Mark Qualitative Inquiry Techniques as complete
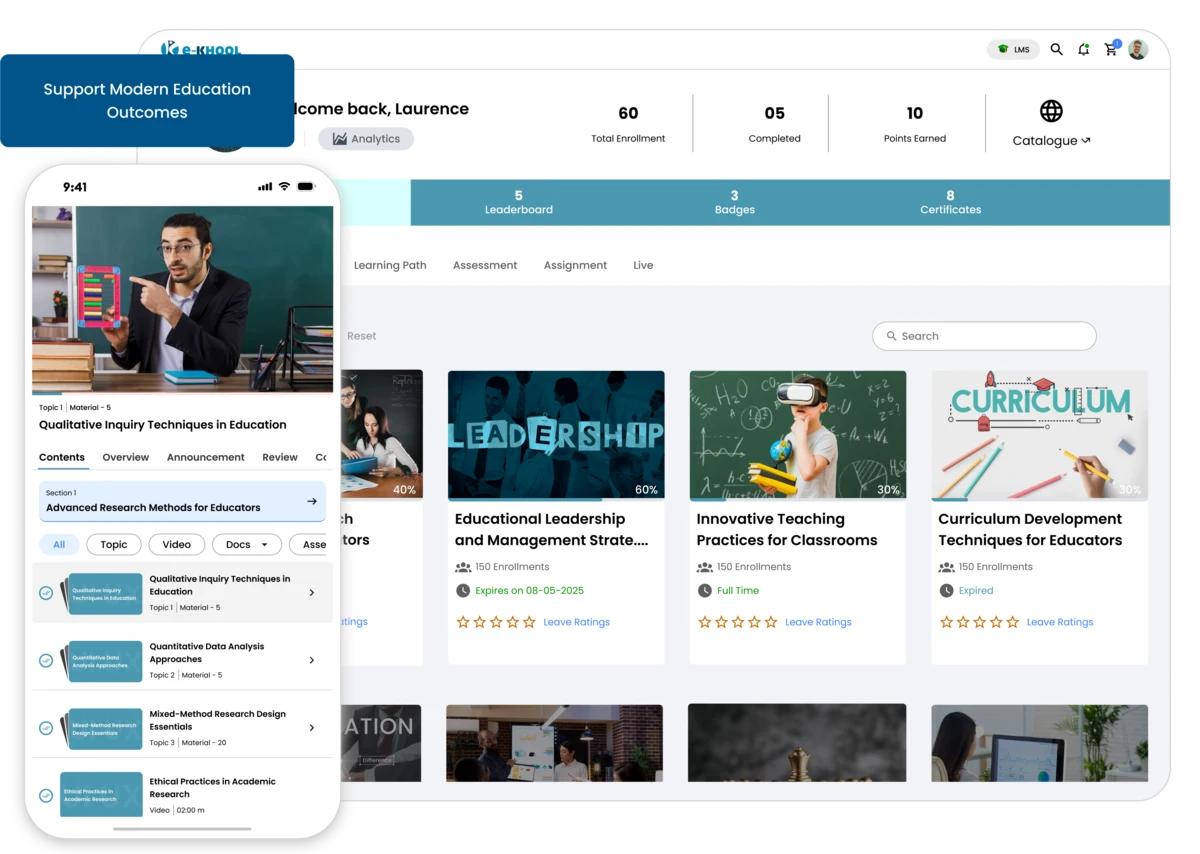Screen dimensions: 1200x854 click(x=44, y=593)
